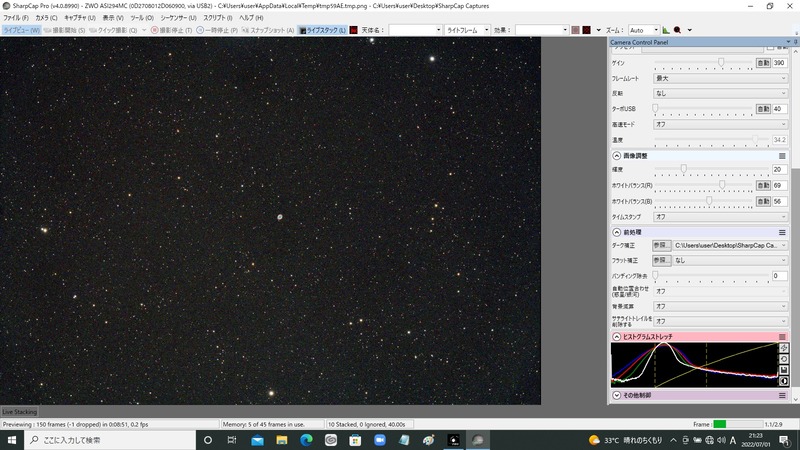Viewport: 800px width, 450px height.
Task: Click the red square icon beside Live Stack
Action: 353,30
